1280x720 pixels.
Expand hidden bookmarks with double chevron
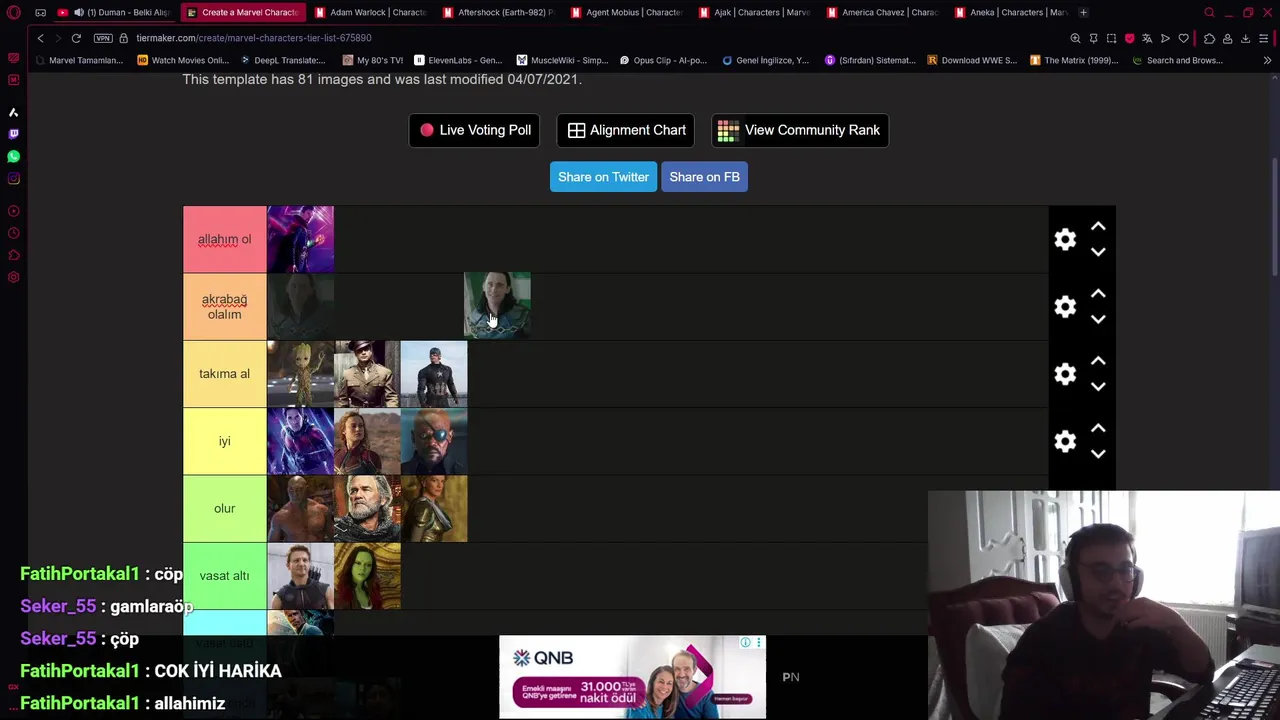click(1267, 60)
